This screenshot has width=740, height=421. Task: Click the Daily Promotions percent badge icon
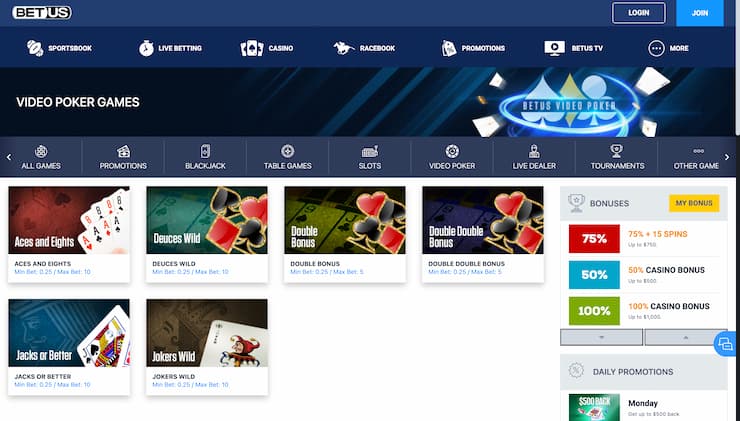[576, 370]
